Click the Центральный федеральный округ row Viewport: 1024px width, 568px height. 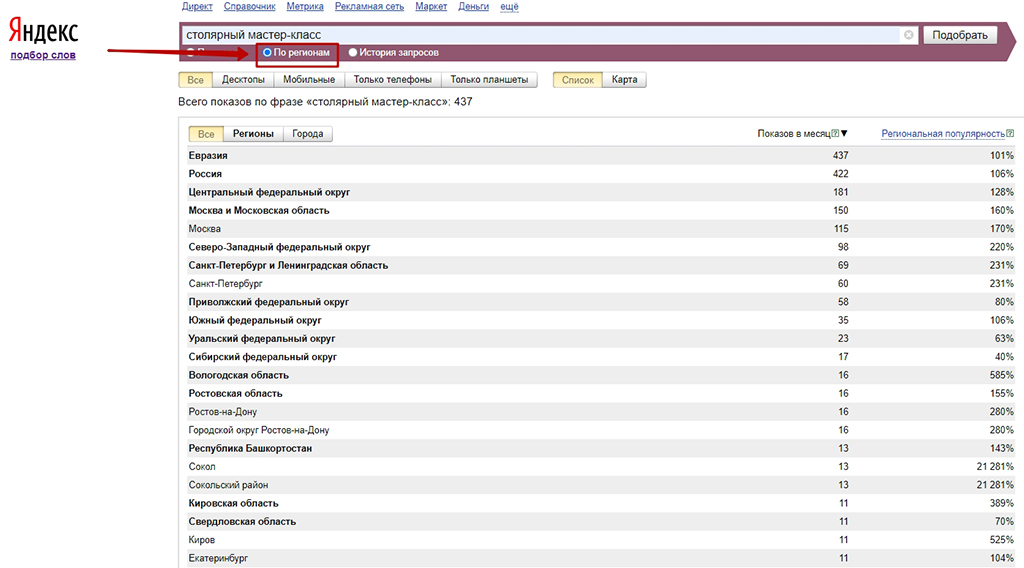coord(601,192)
